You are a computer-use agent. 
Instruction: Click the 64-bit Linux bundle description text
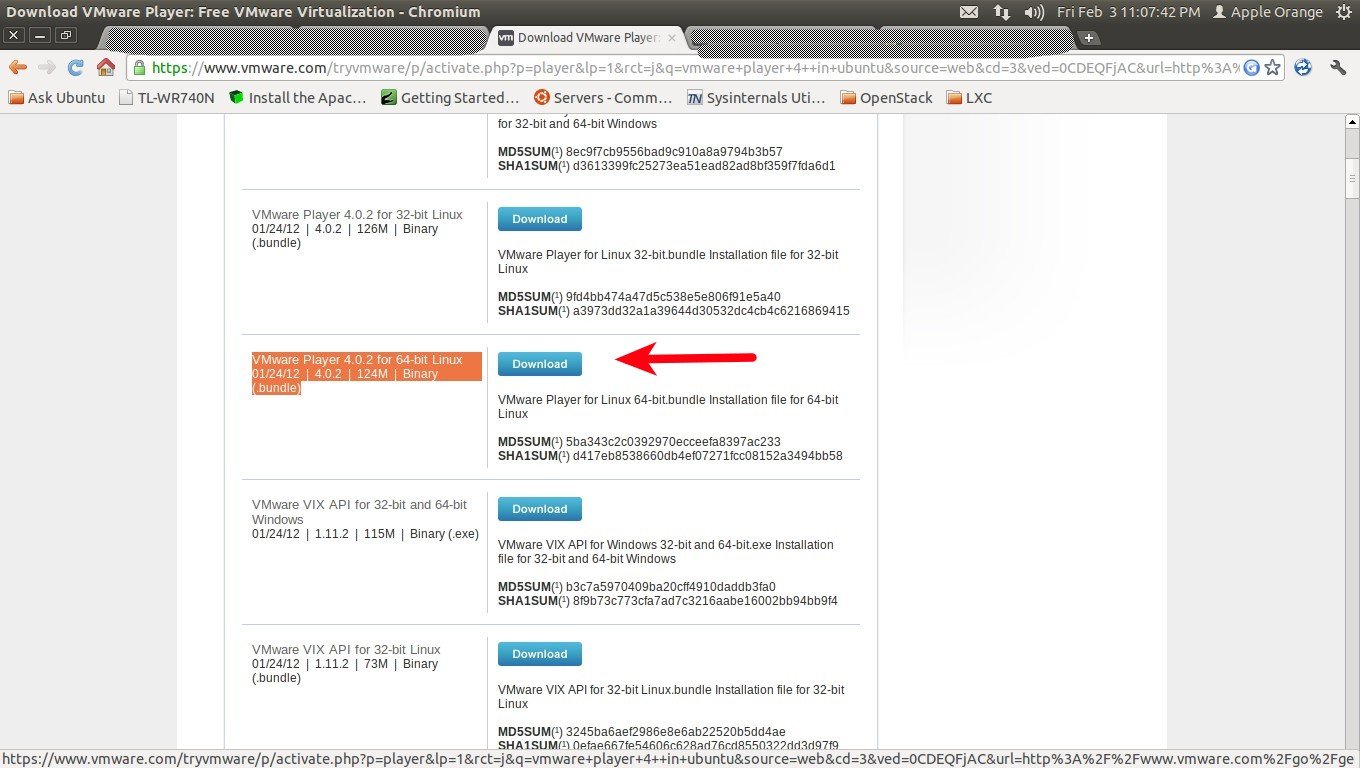(x=668, y=407)
